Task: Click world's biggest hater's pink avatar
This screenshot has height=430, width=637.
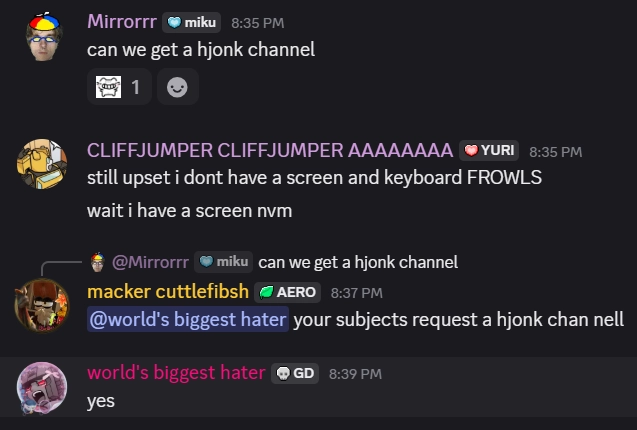Action: 42,387
